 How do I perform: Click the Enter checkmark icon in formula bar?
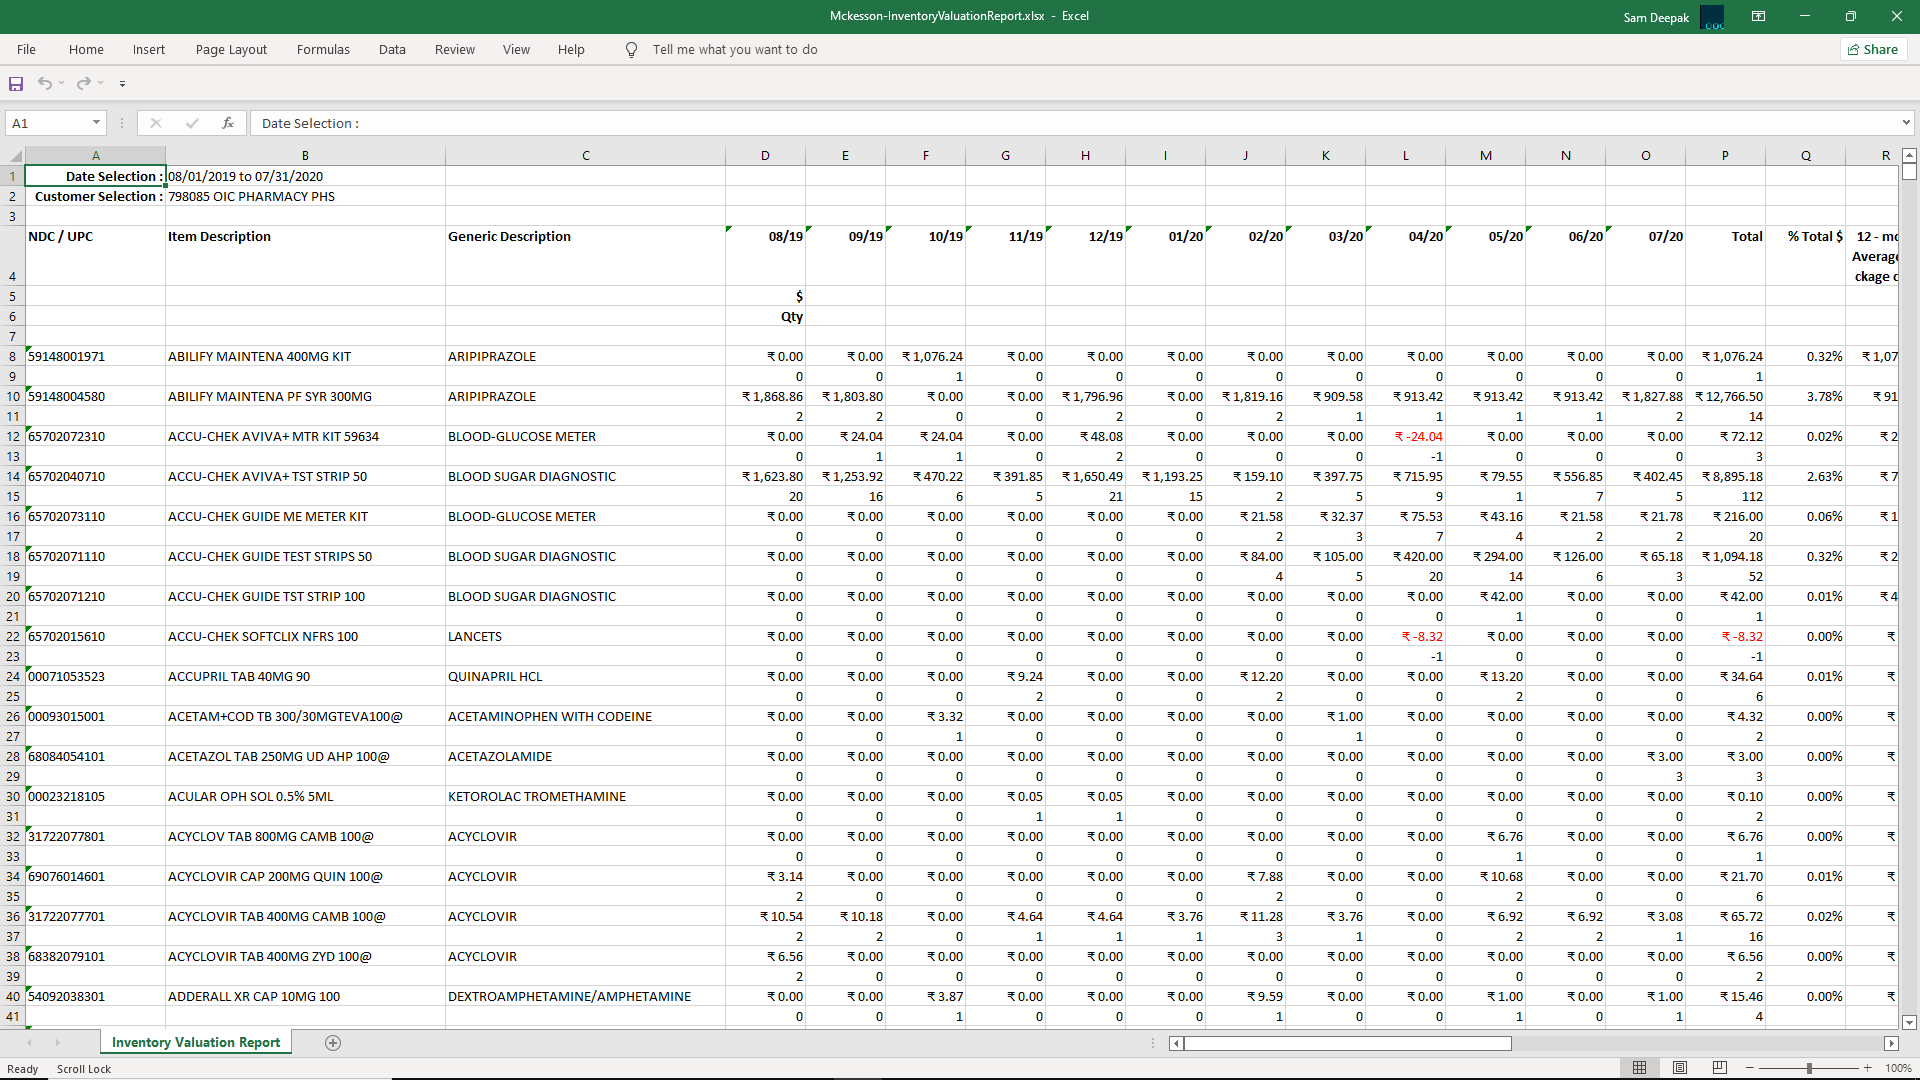(192, 123)
